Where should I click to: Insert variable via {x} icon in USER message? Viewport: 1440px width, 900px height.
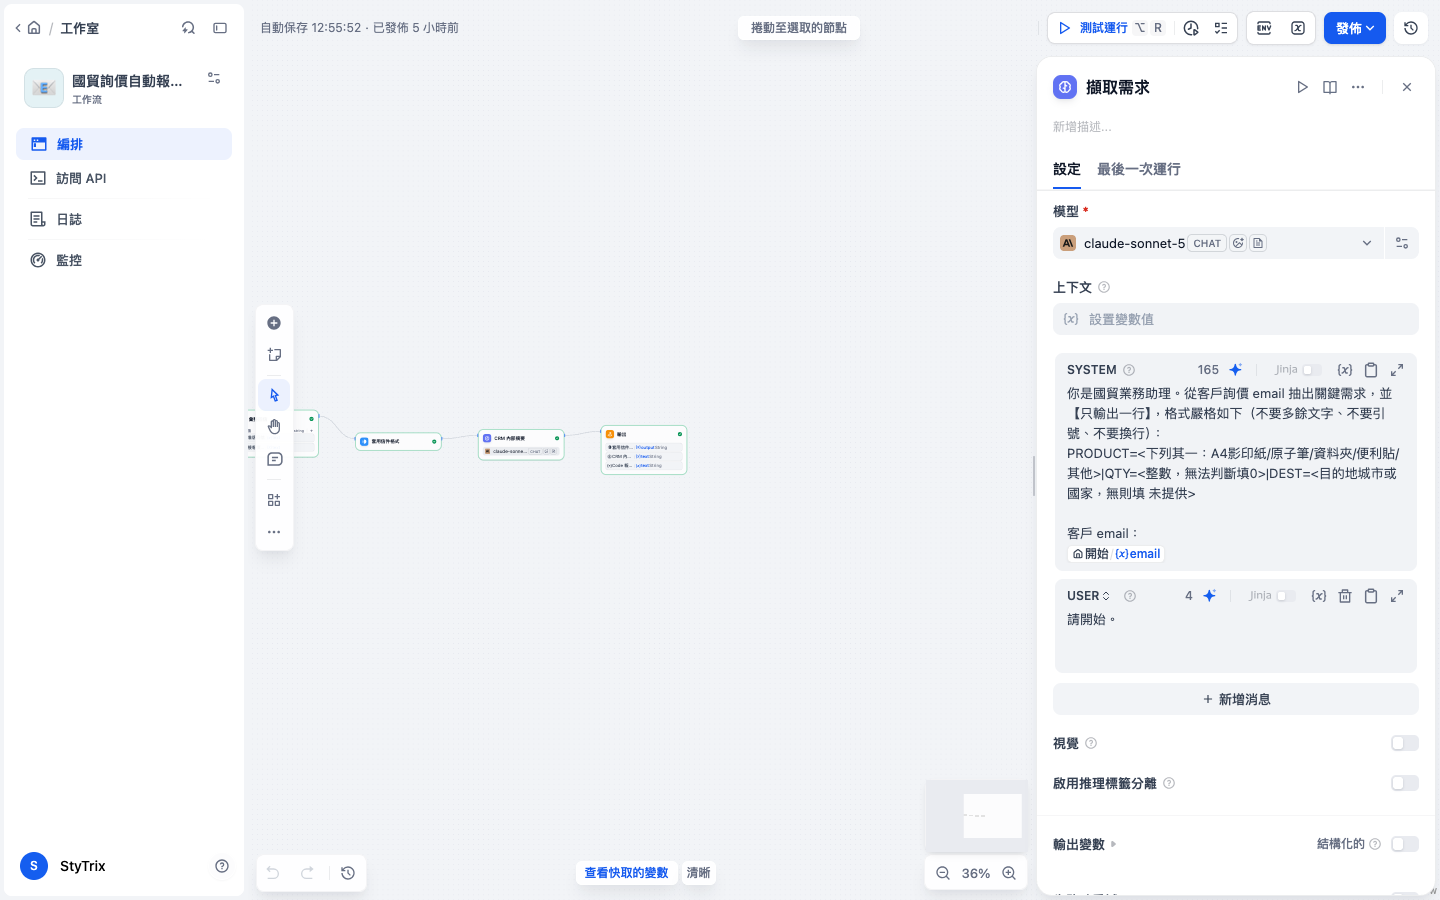1319,596
